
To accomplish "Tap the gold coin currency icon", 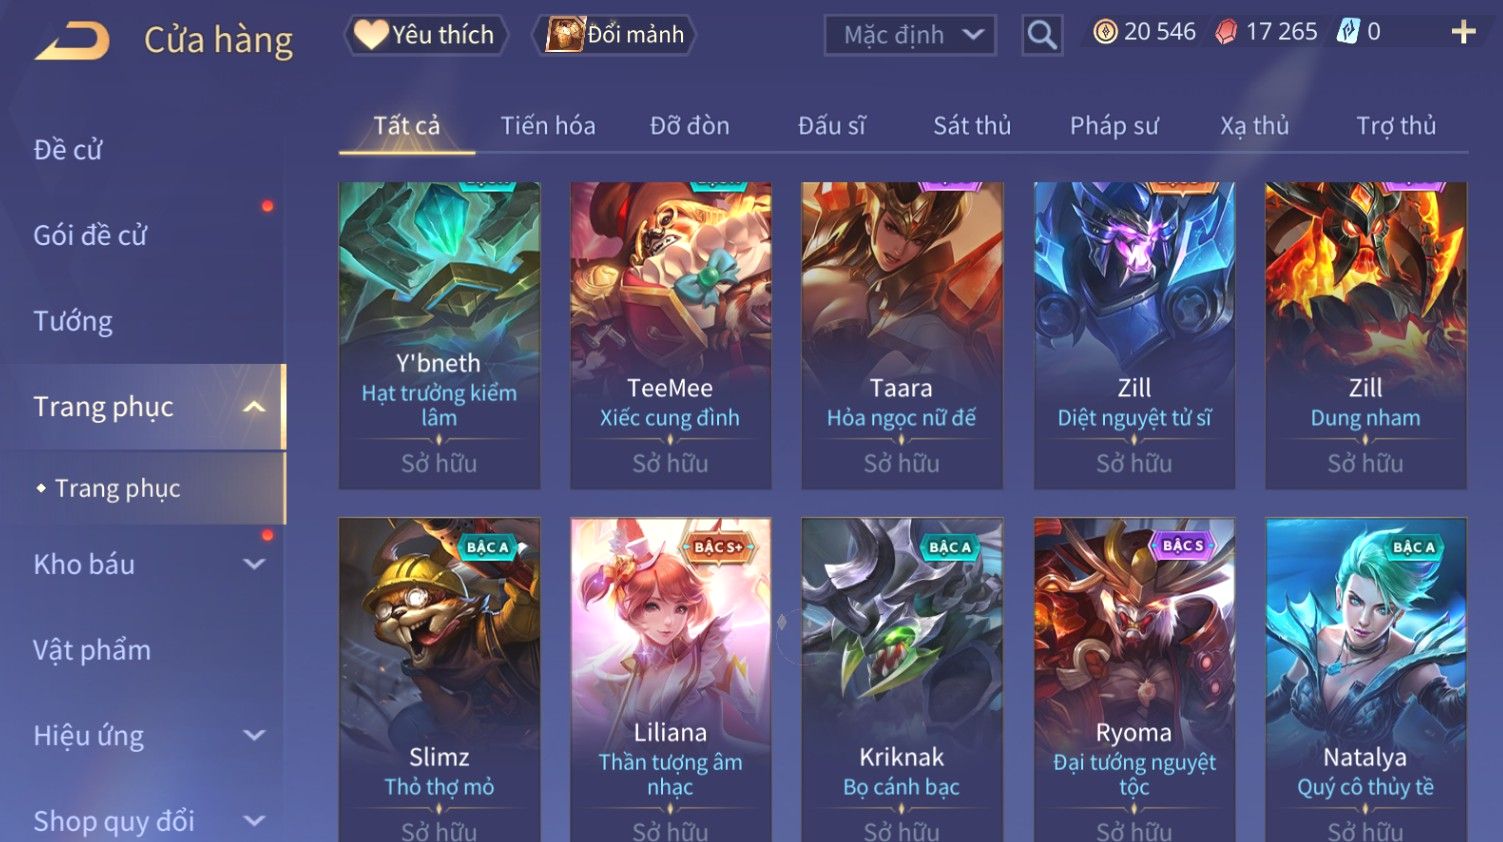I will tap(1105, 32).
